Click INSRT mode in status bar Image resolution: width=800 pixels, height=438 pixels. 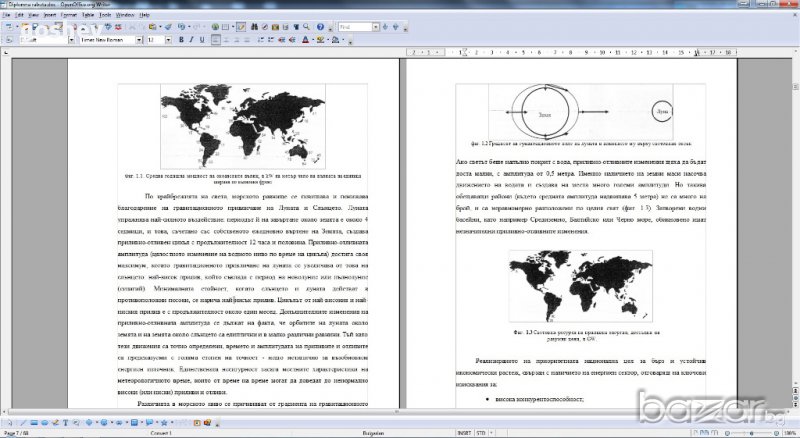coord(464,433)
